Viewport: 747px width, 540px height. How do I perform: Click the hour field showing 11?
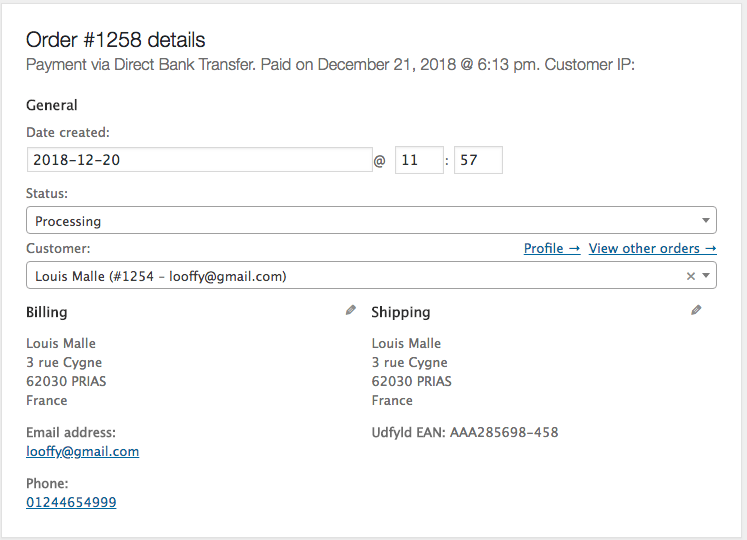coord(419,160)
